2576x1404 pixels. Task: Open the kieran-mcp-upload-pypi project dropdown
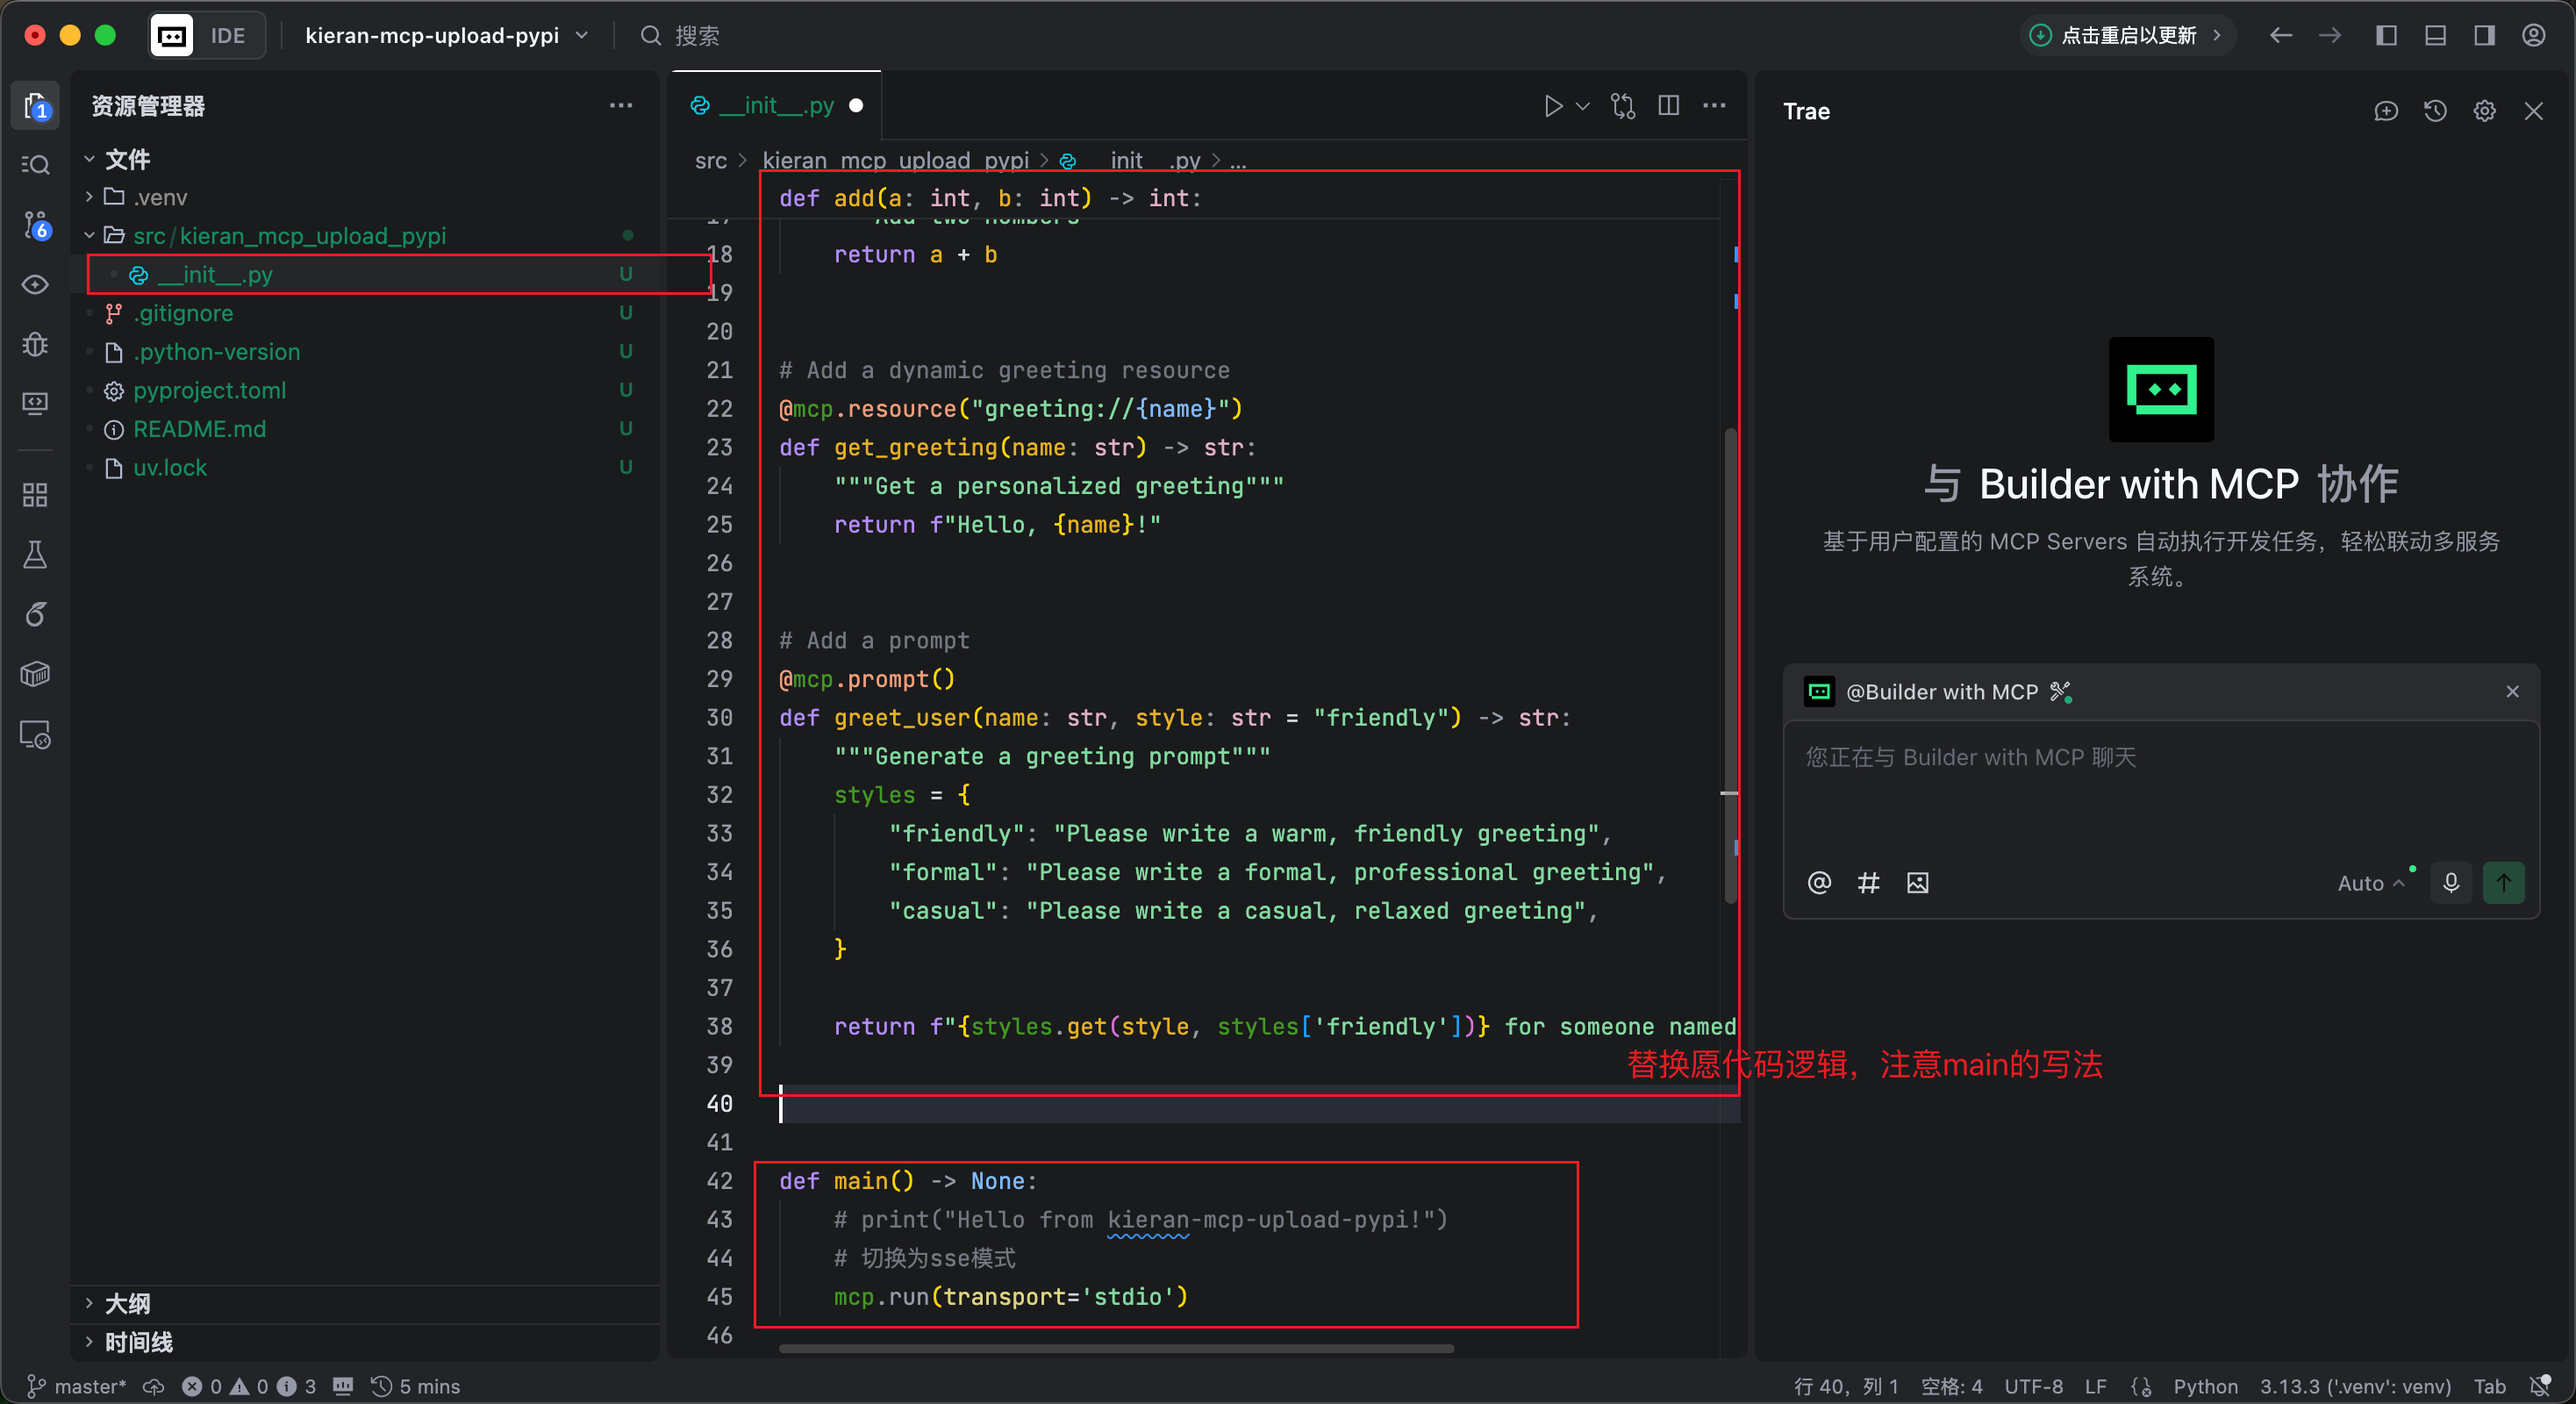click(x=446, y=36)
